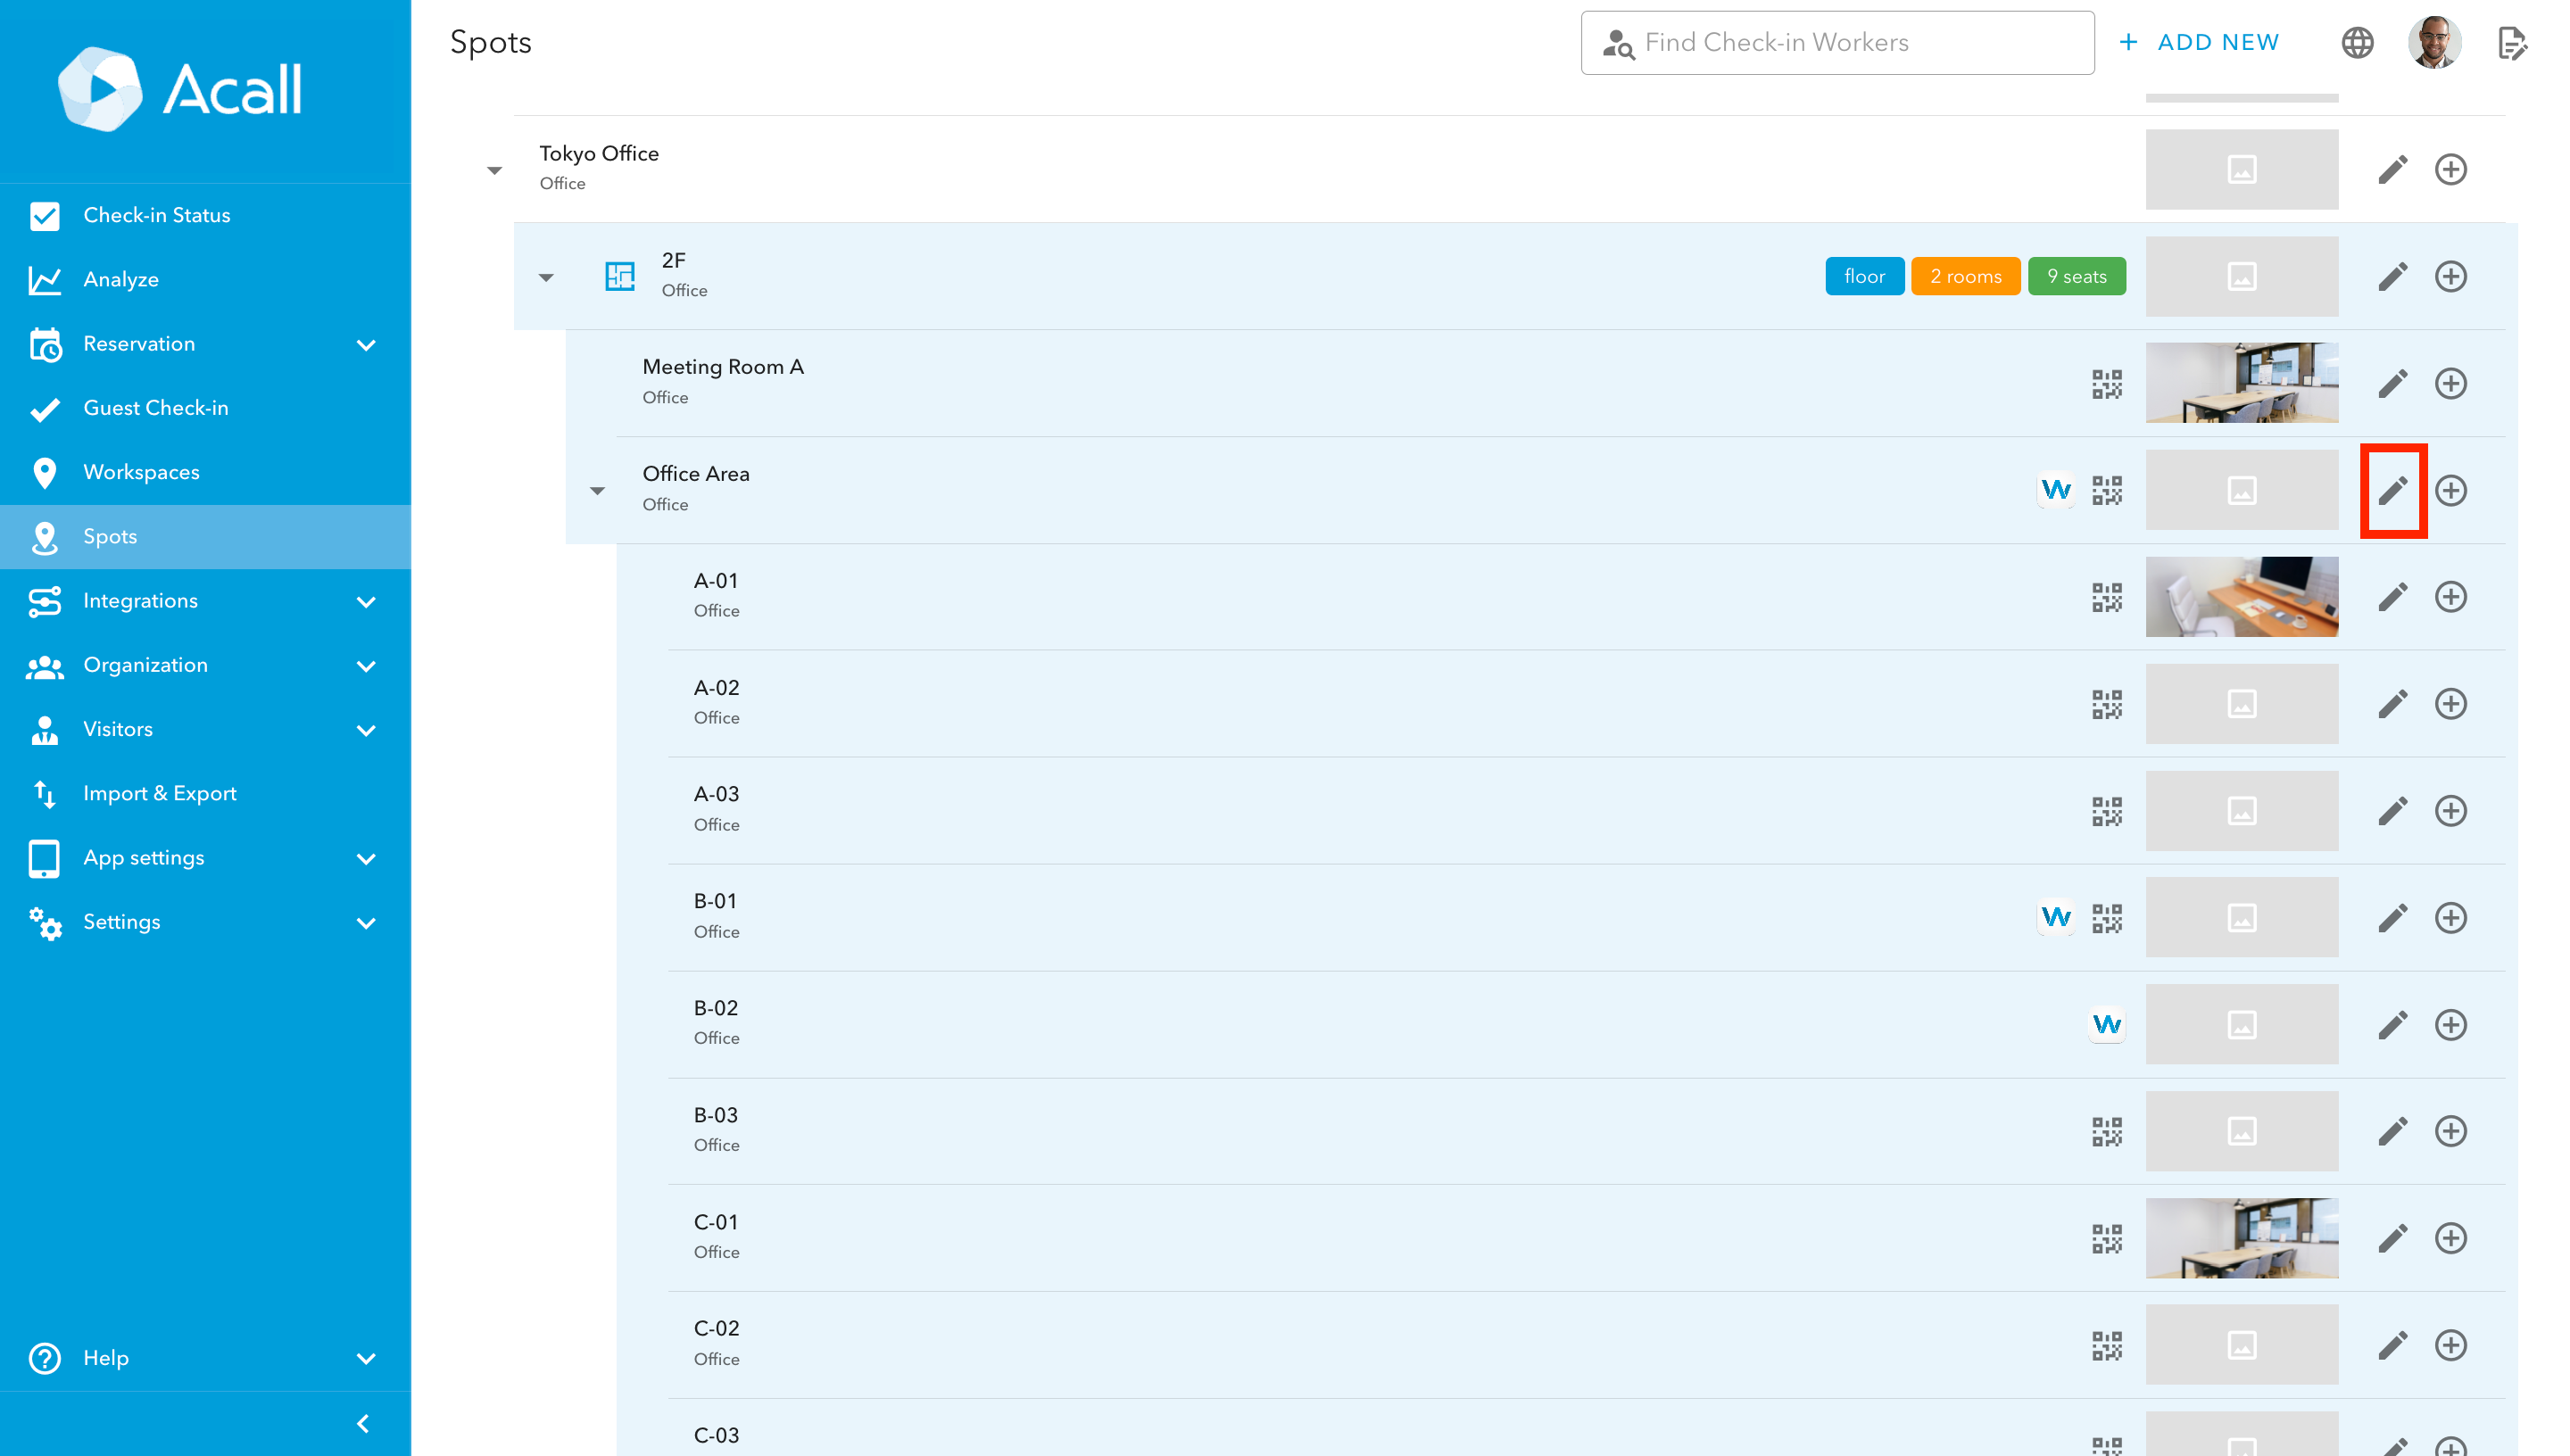Select the A-02 row name

click(x=716, y=688)
